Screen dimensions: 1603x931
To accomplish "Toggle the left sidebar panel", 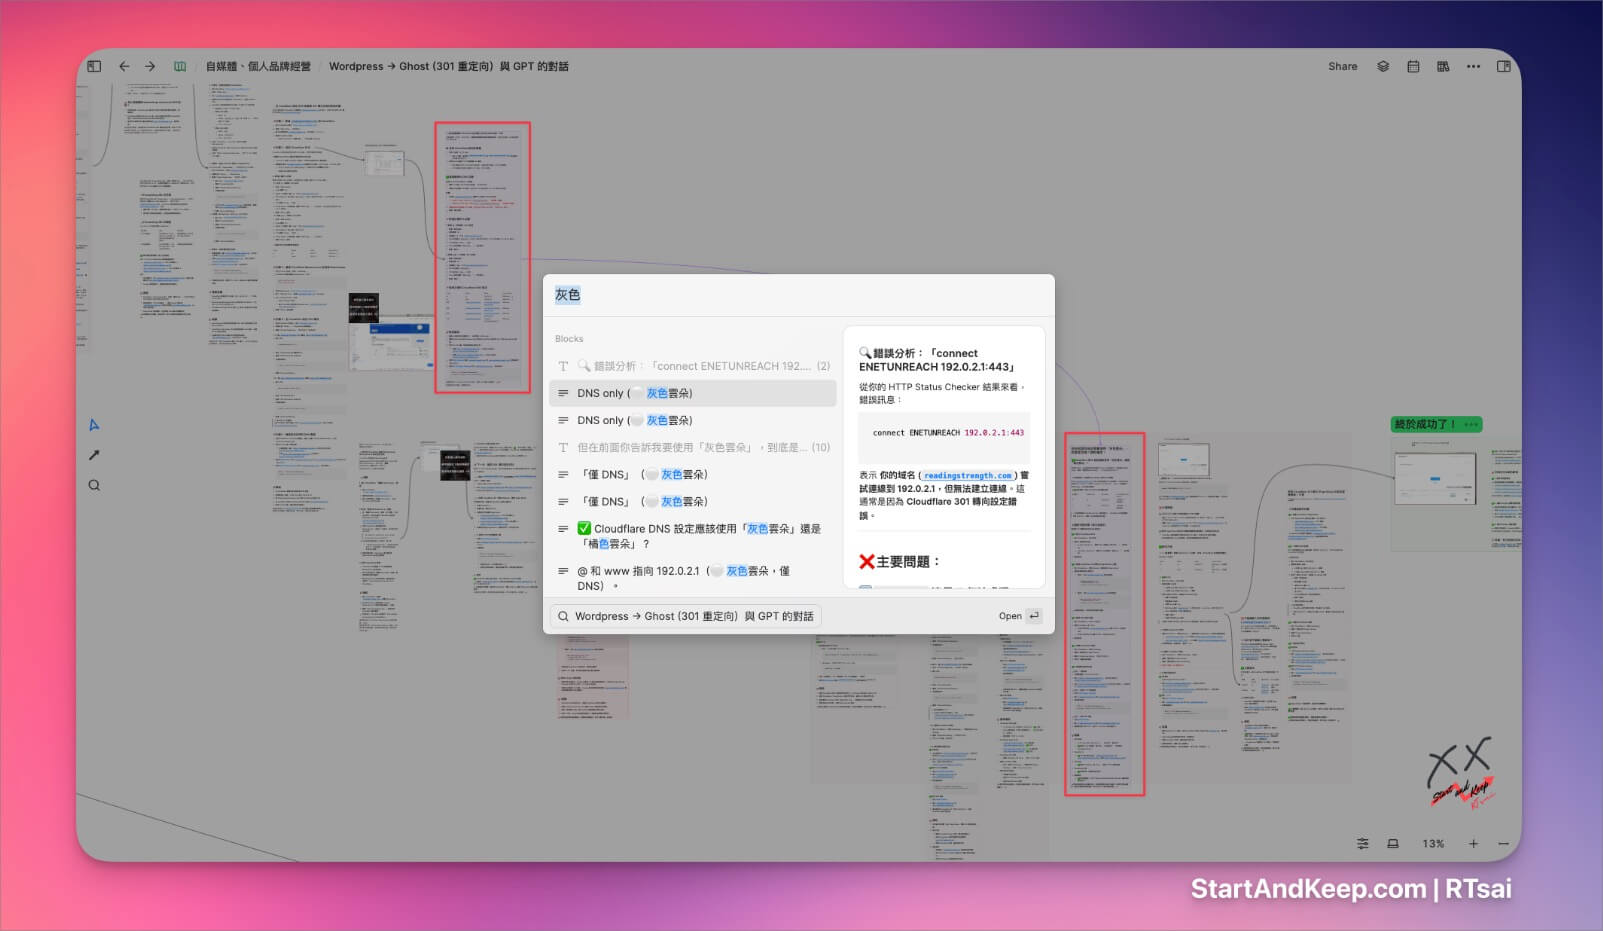I will (x=93, y=65).
